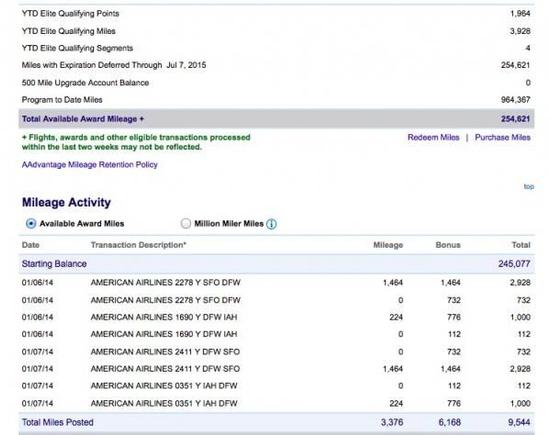The width and height of the screenshot is (551, 435).
Task: Click Miles with Expiration Deferred Through text
Action: [x=114, y=65]
